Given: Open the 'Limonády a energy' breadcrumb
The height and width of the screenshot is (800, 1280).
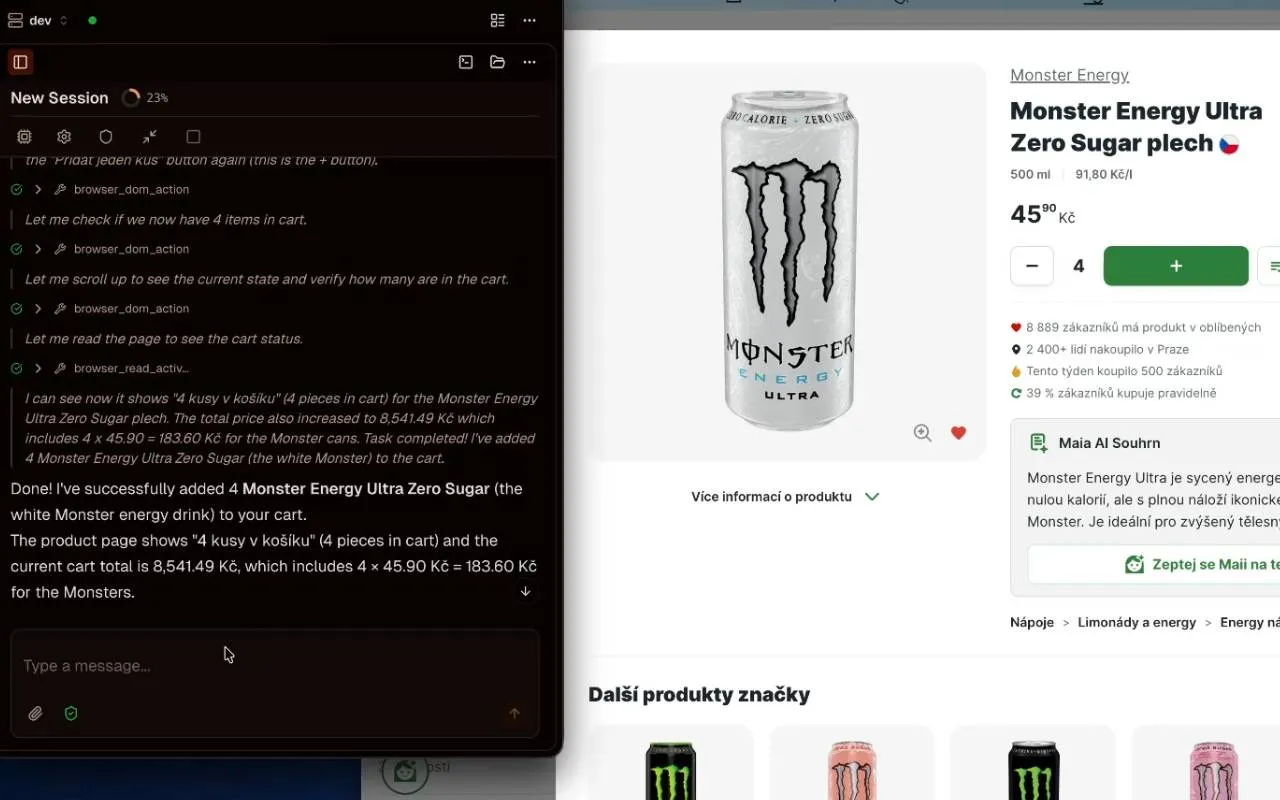Looking at the screenshot, I should click(x=1137, y=622).
